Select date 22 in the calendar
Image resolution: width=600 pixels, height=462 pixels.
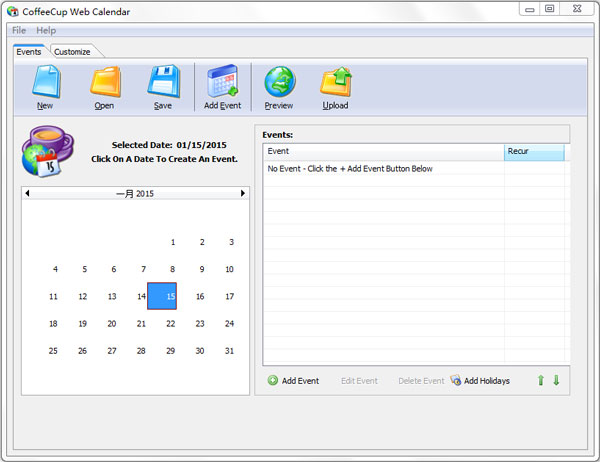point(171,323)
